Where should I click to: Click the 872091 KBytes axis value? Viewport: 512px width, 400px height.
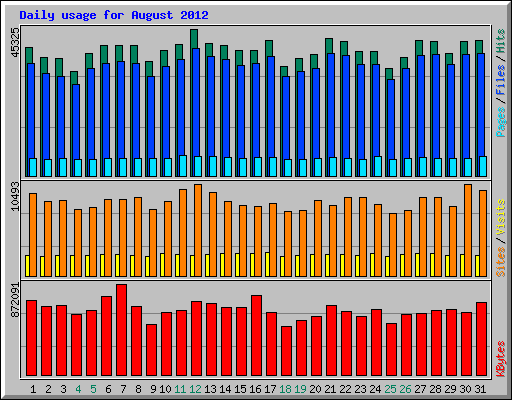coord(15,300)
